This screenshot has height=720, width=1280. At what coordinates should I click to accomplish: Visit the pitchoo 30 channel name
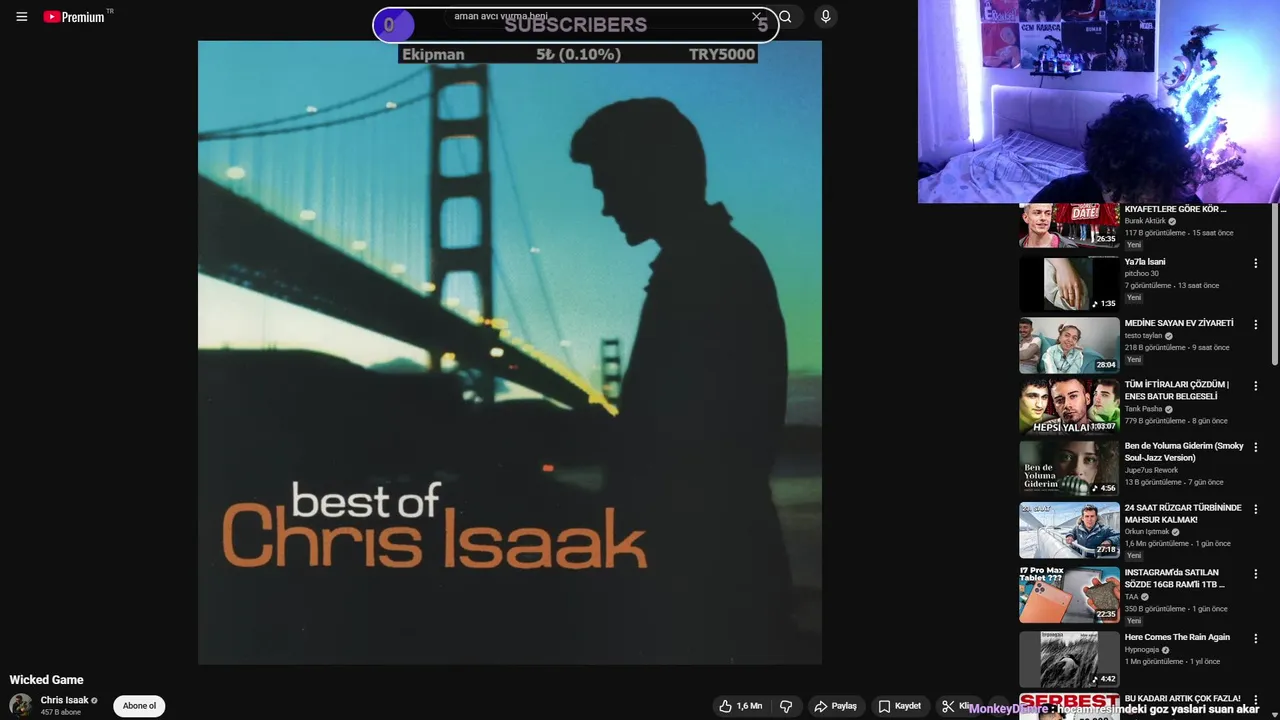1142,273
